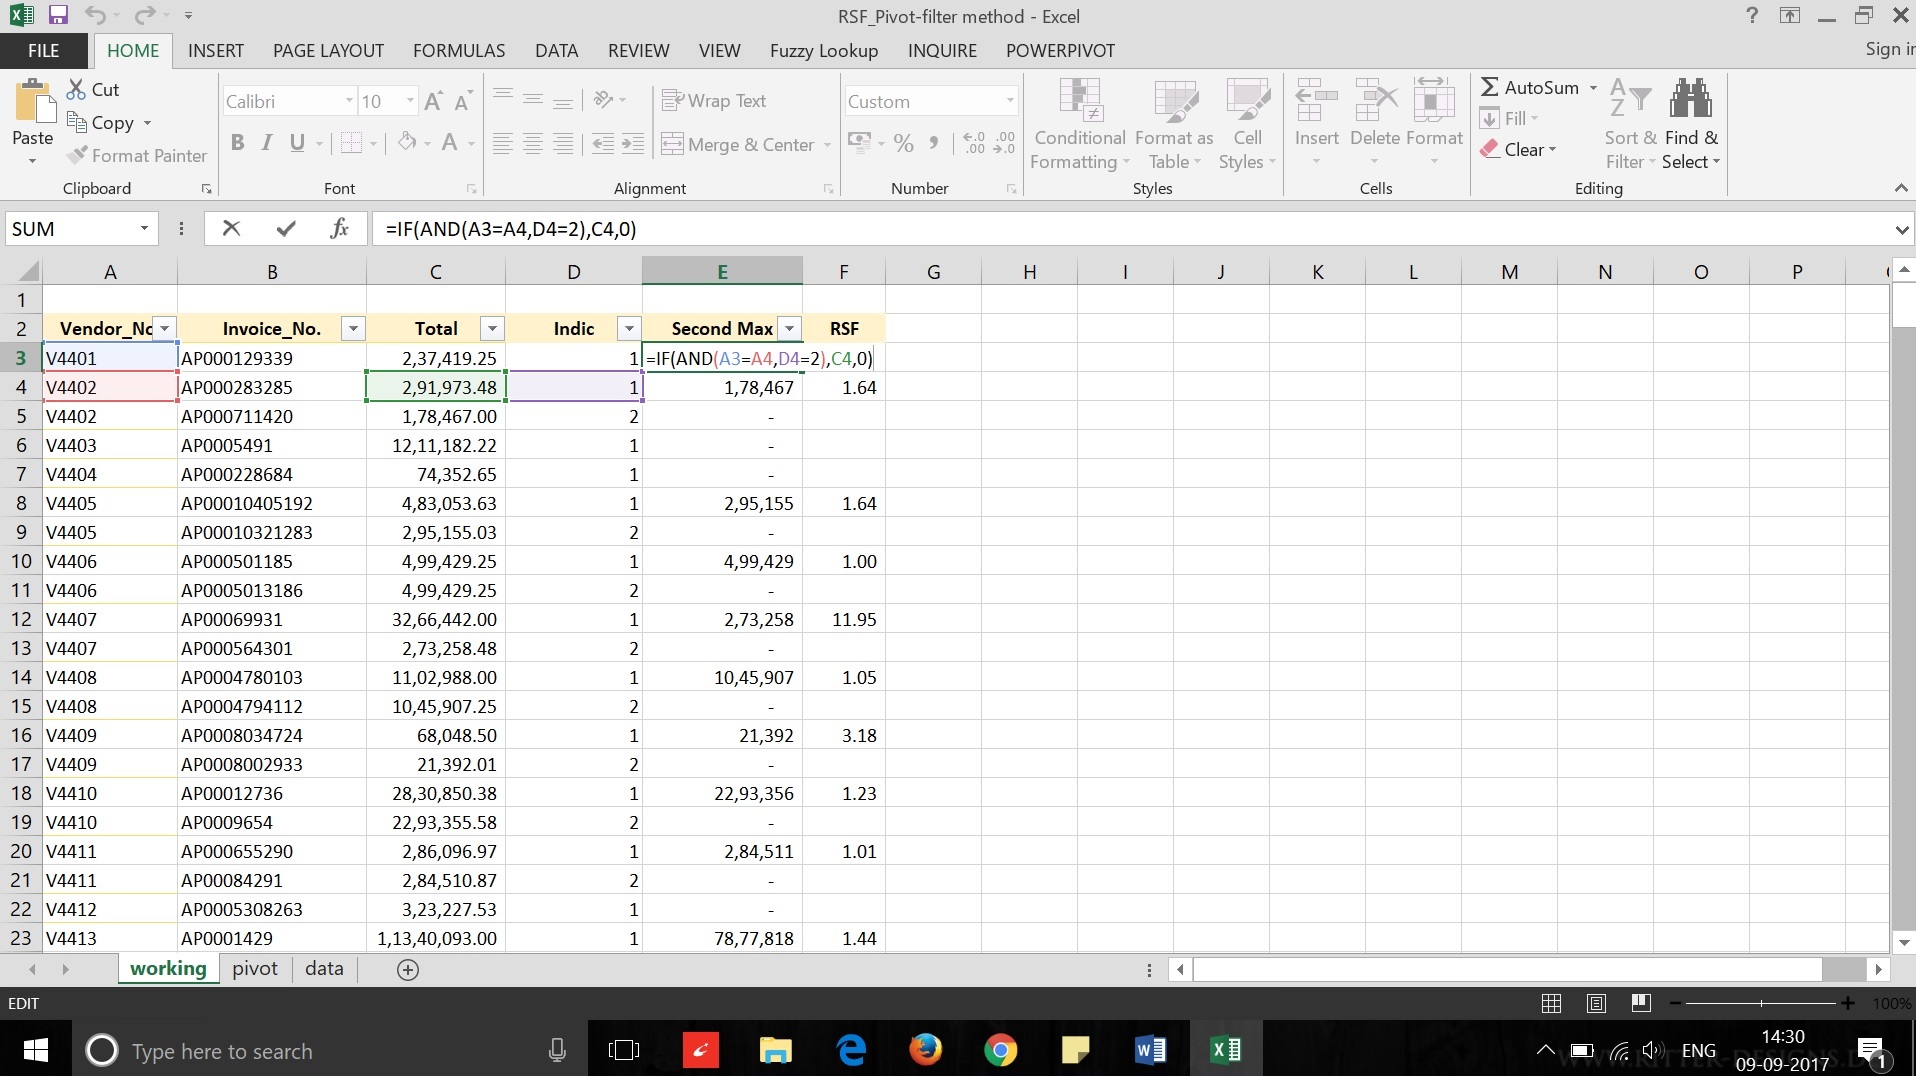Viewport: 1916px width, 1076px height.
Task: Select the Format Painter brush
Action: coord(77,155)
